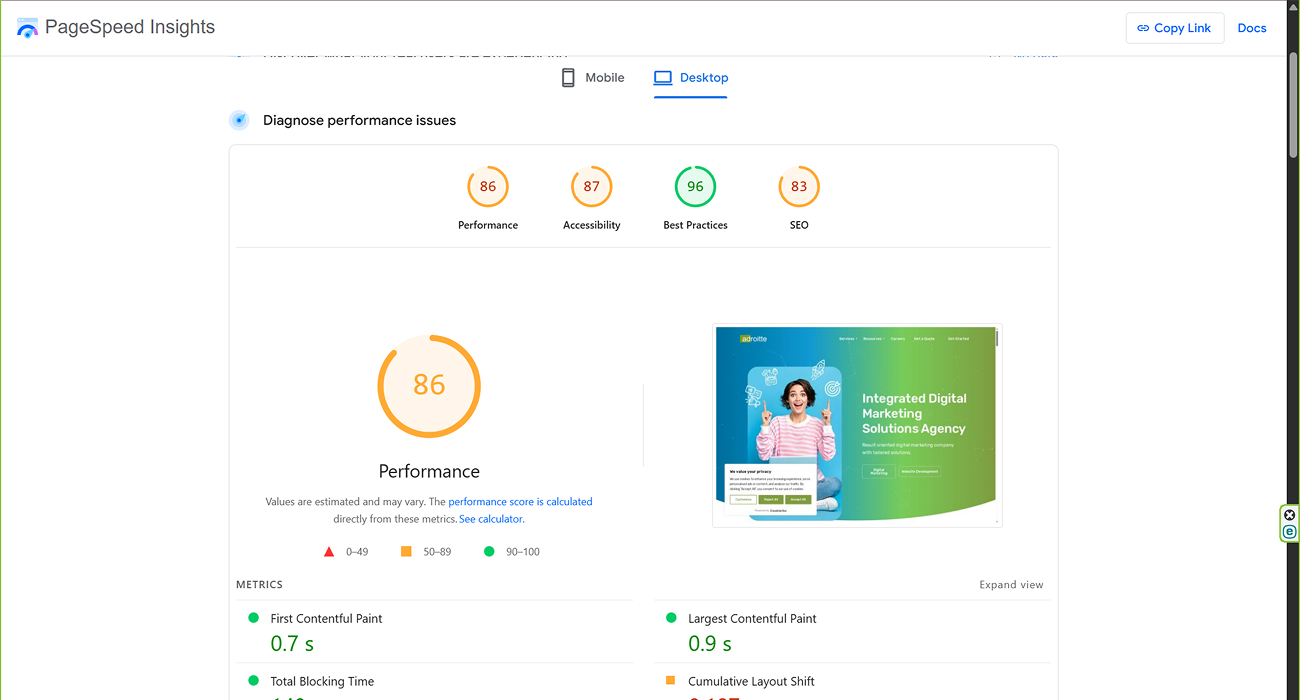Viewport: 1300px width, 700px height.
Task: Click the 0.7 s First Contentful Paint value
Action: pyautogui.click(x=292, y=644)
